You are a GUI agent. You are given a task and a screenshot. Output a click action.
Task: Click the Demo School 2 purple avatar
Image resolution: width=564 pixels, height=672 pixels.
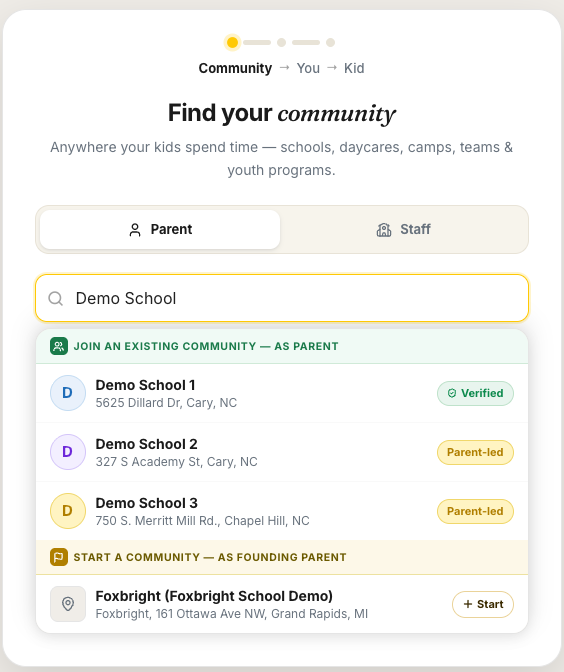pyautogui.click(x=68, y=452)
